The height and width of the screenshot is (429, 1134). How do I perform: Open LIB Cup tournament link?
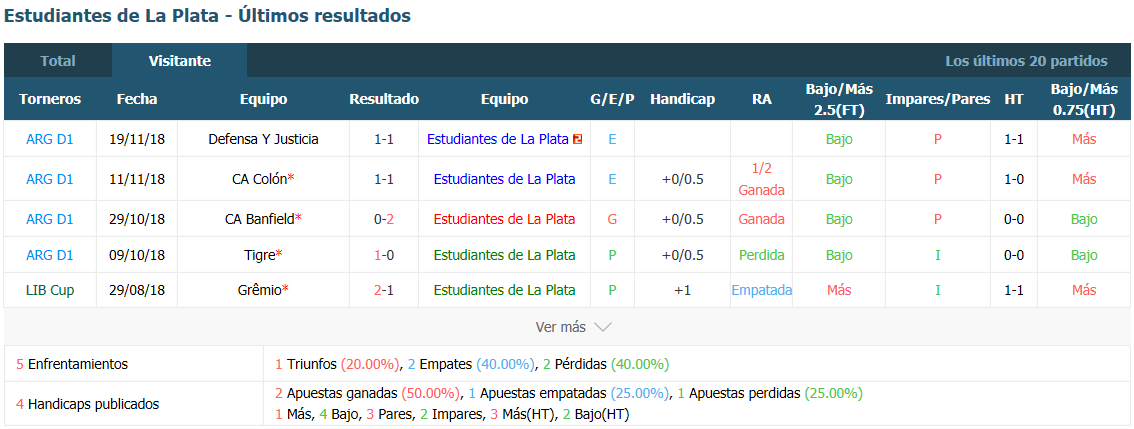[x=49, y=290]
